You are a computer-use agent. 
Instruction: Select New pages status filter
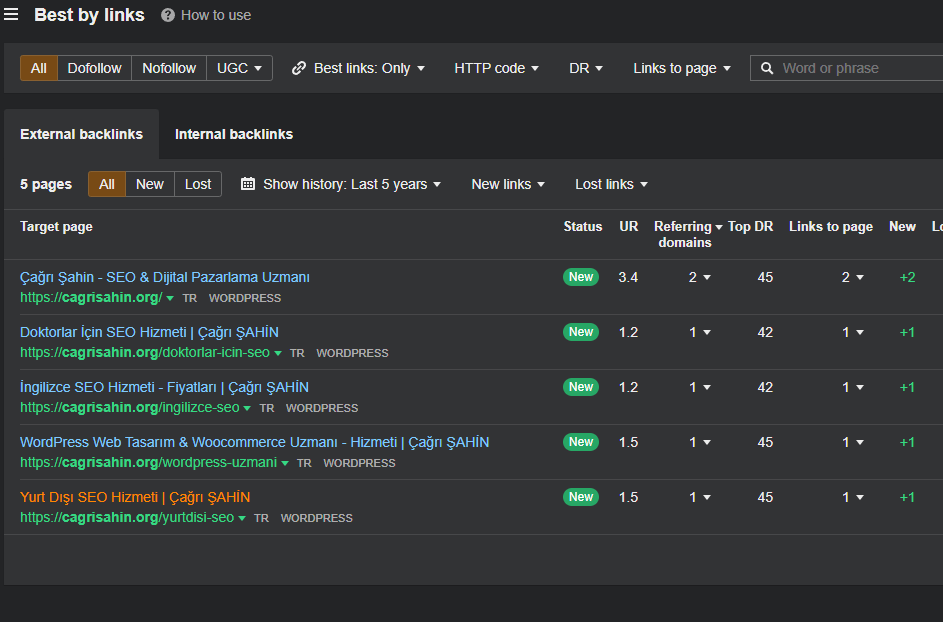tap(150, 184)
